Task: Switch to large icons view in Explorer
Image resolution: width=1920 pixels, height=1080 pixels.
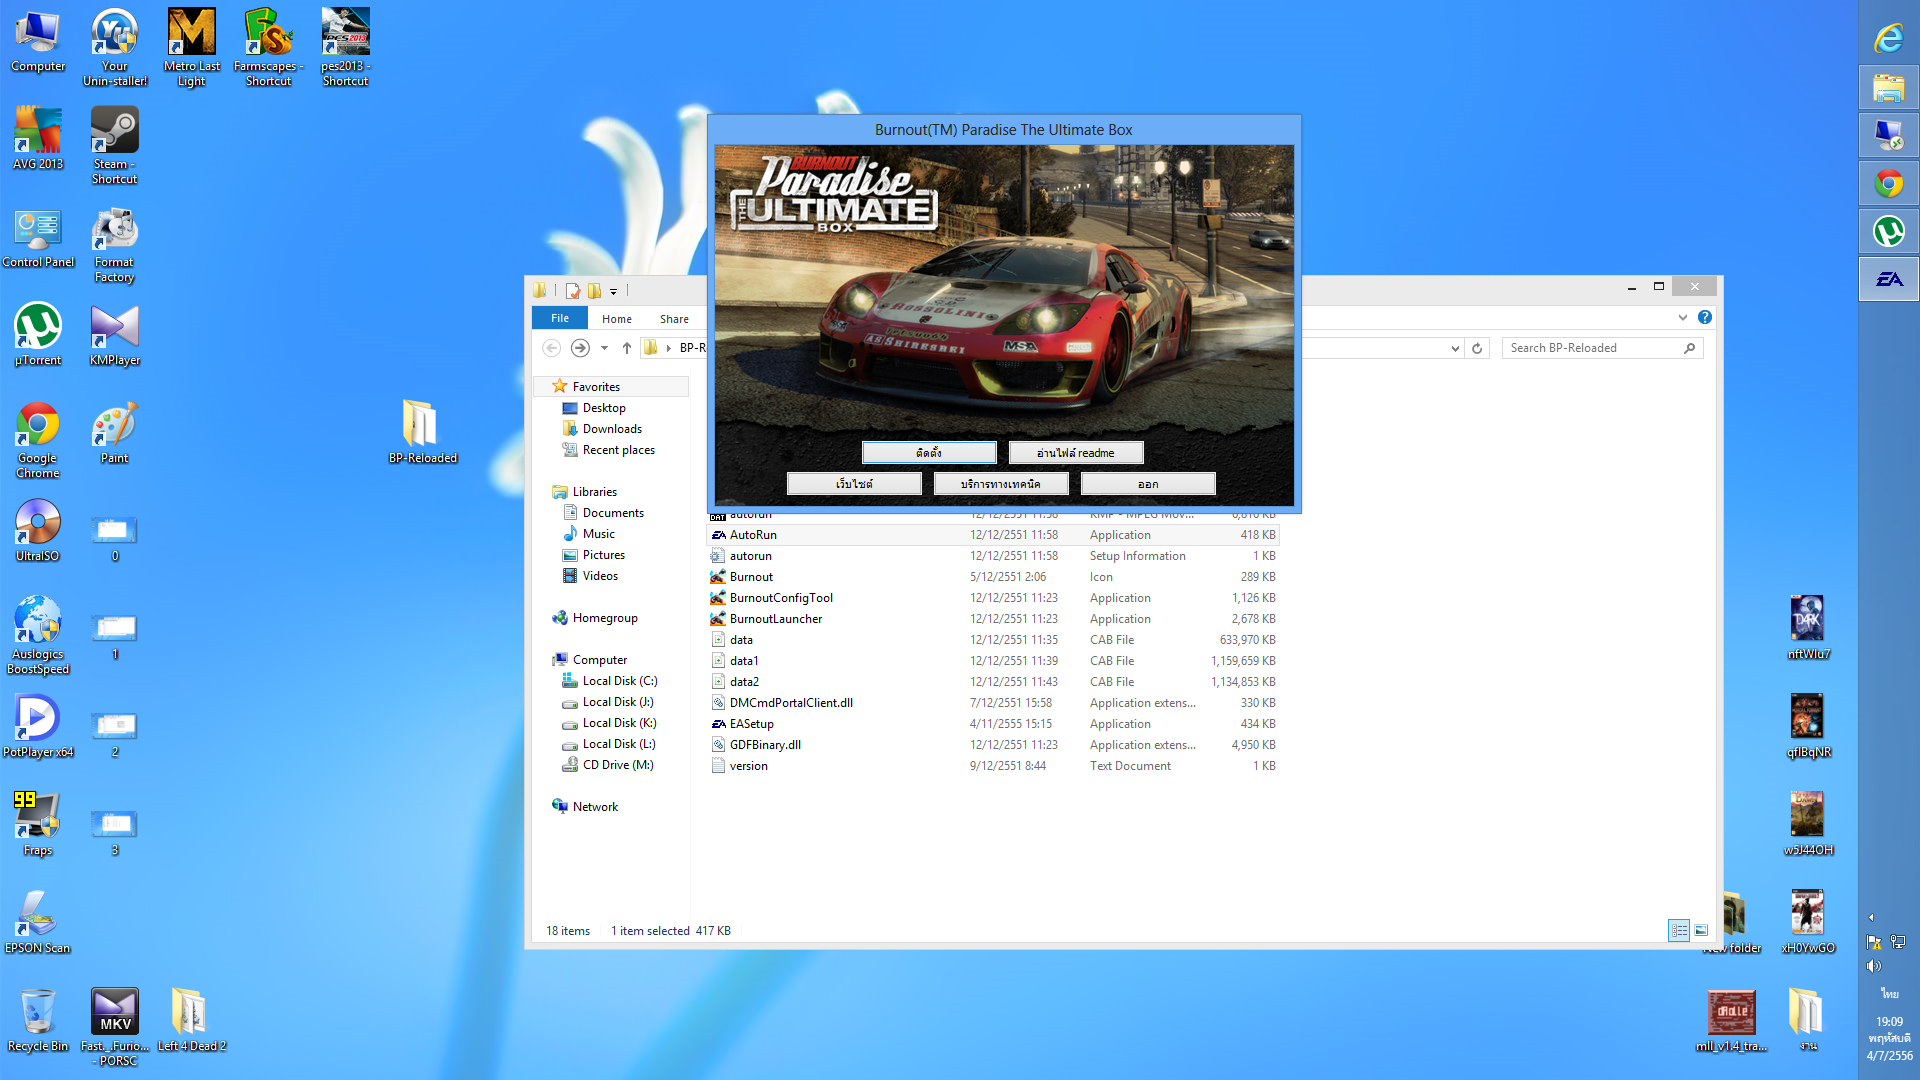Action: [1701, 930]
